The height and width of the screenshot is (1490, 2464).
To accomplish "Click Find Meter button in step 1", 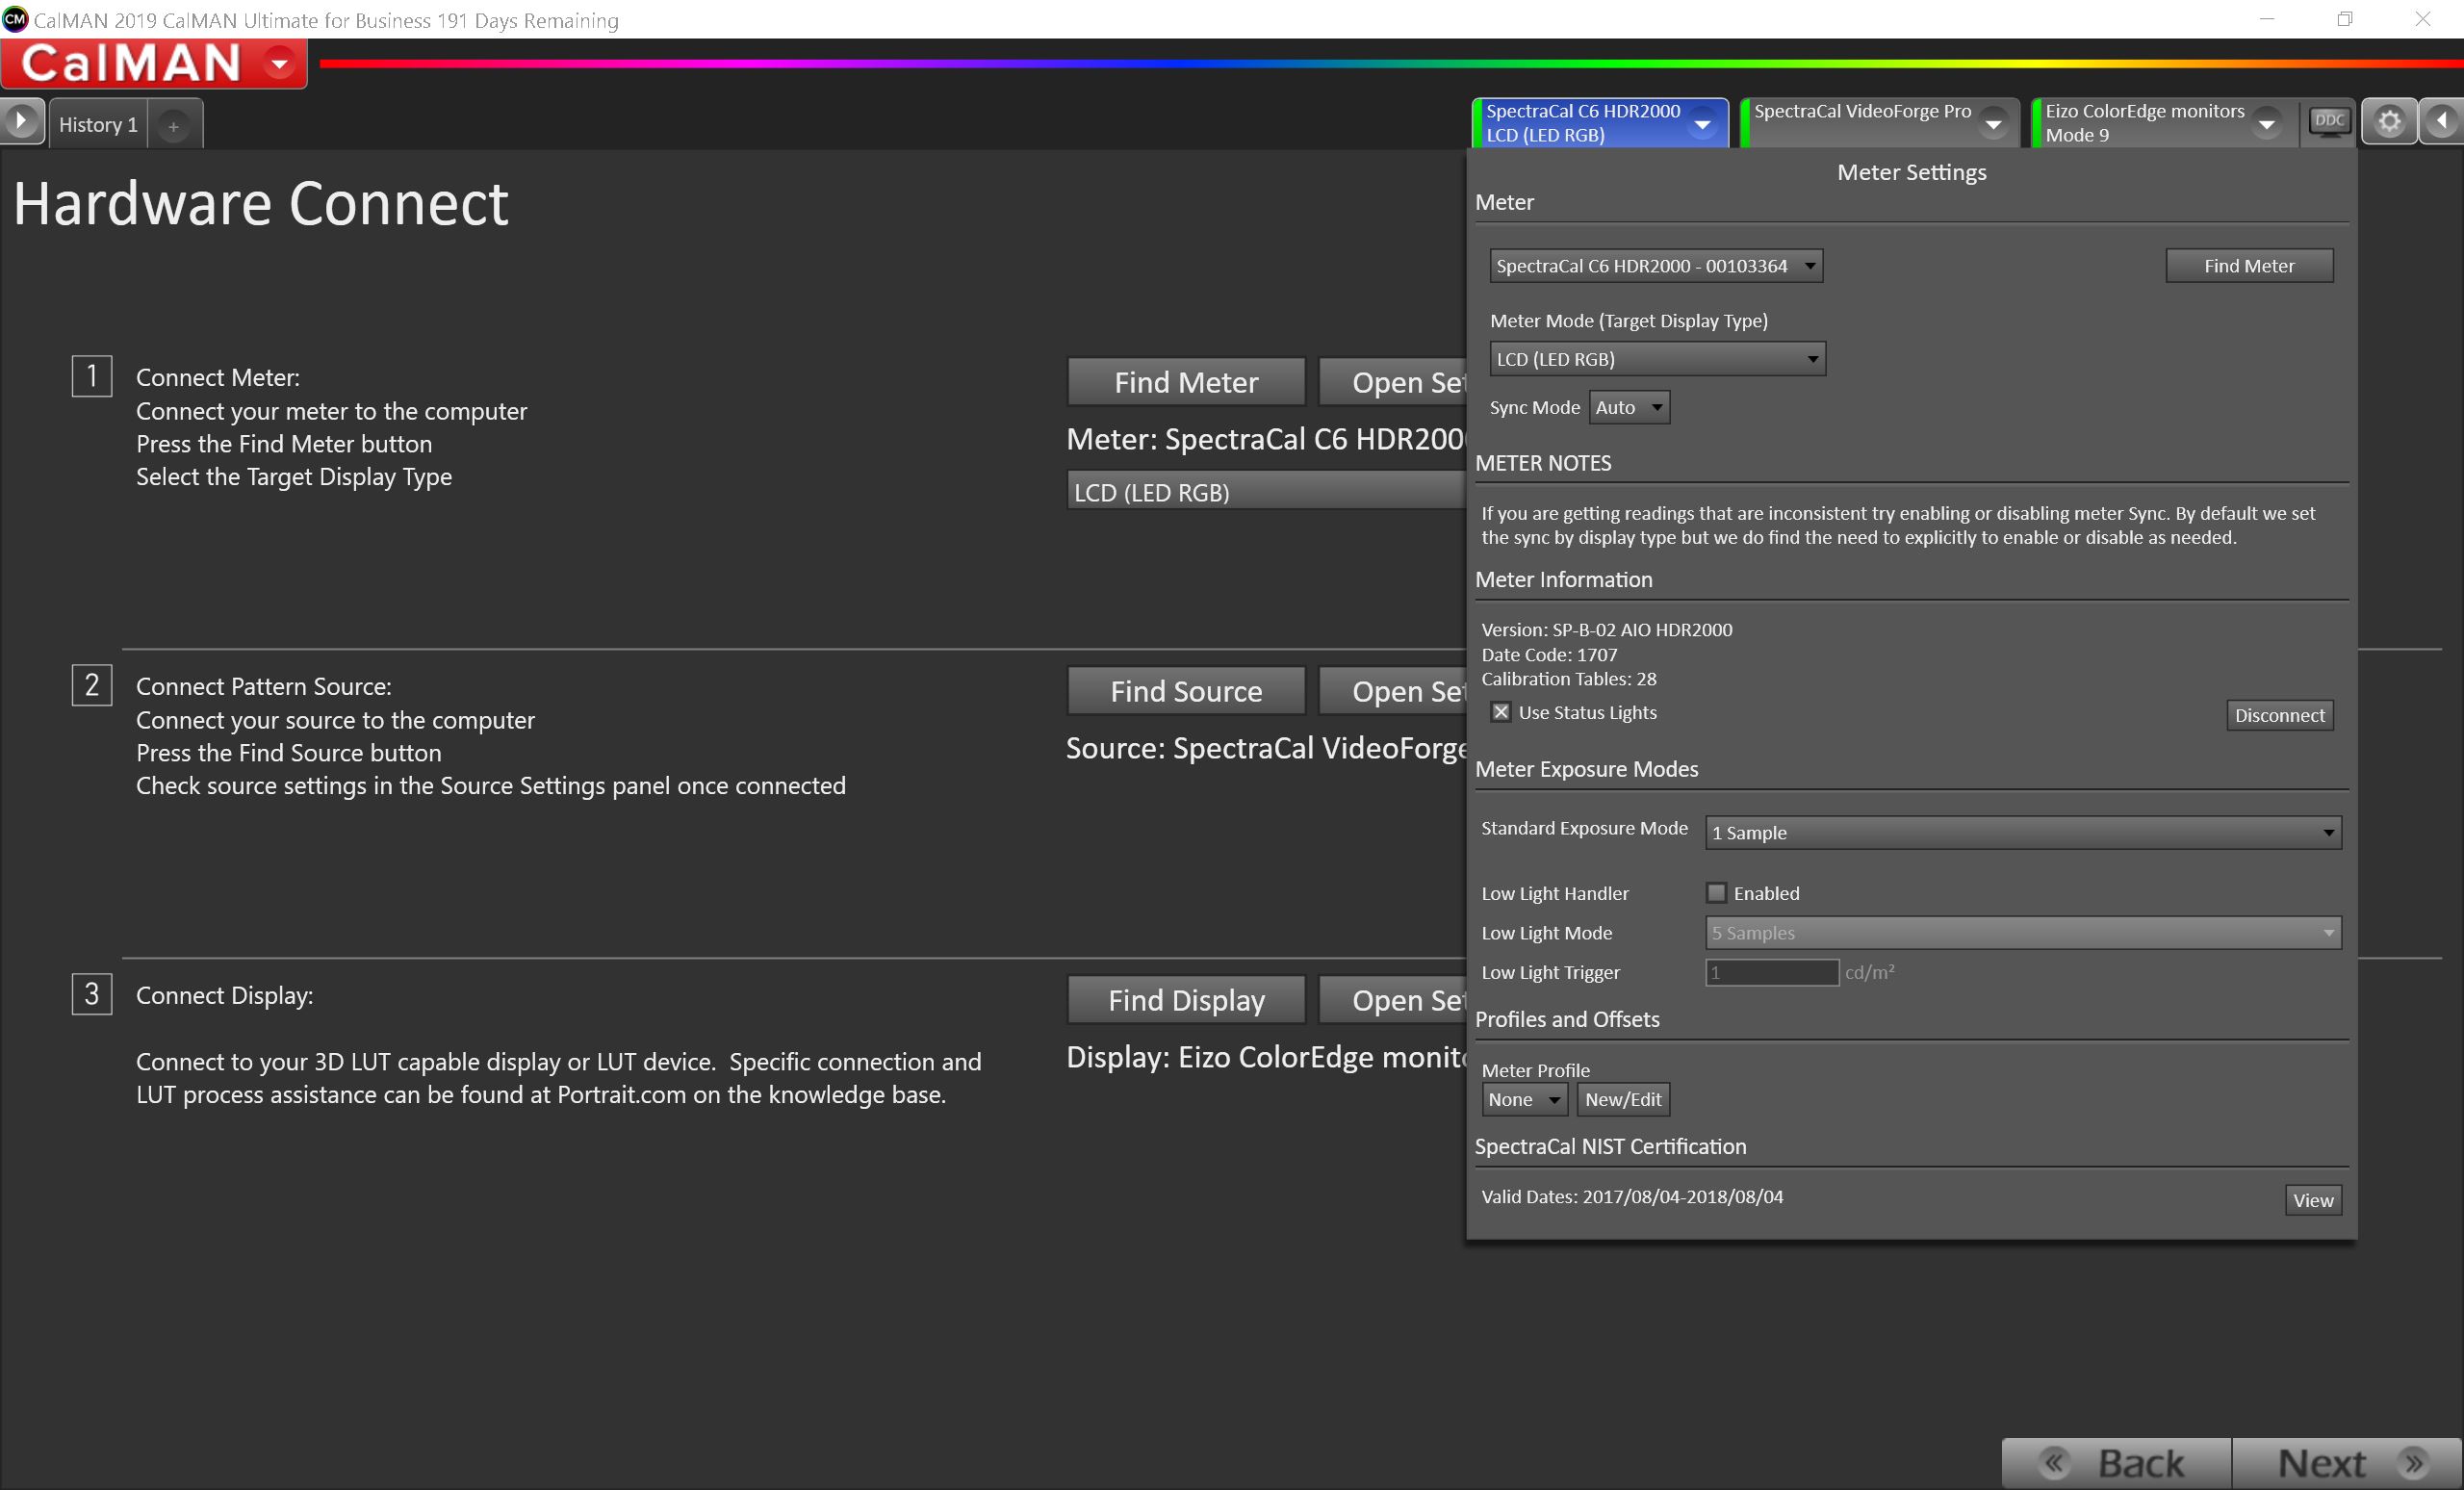I will click(x=1186, y=382).
